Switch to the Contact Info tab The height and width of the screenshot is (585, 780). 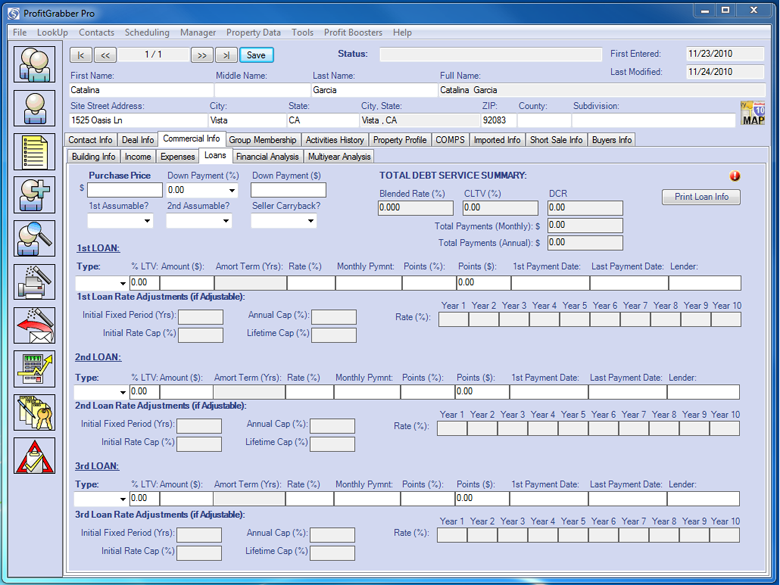[x=91, y=140]
